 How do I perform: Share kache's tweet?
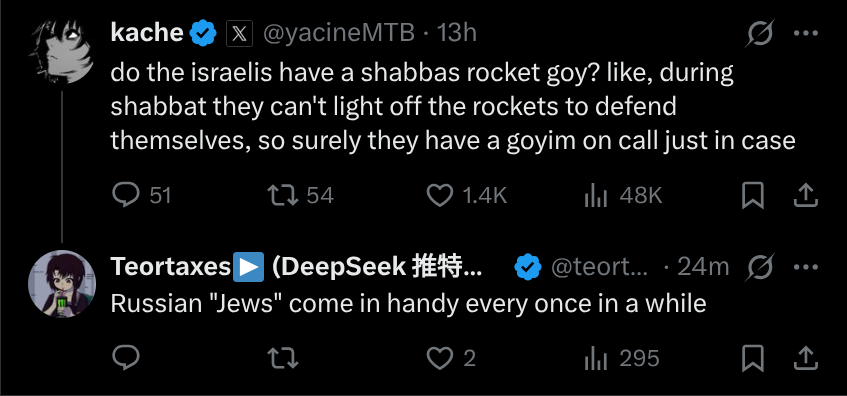point(805,195)
